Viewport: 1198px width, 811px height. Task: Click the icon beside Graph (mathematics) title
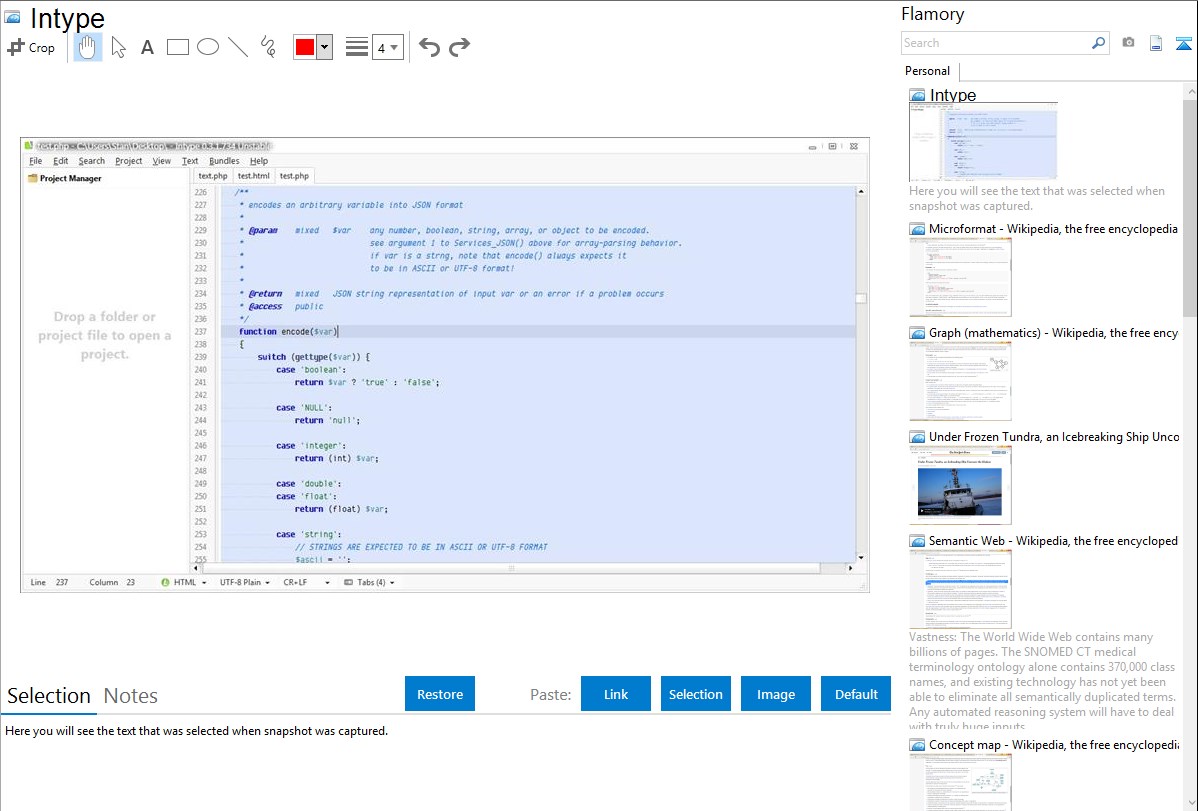(917, 333)
